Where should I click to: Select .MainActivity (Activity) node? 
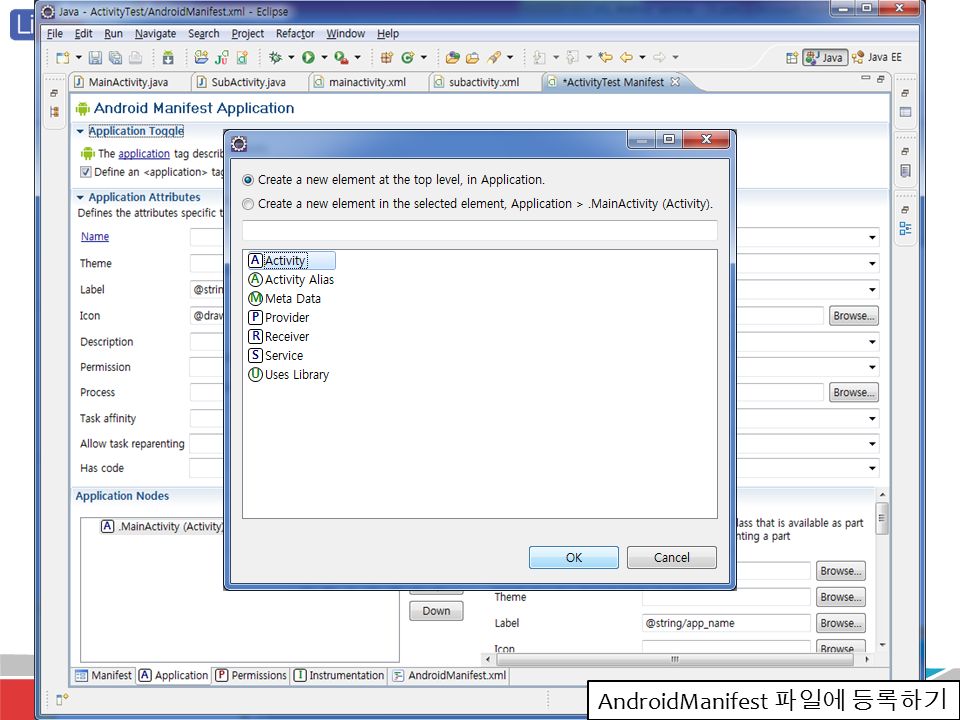(x=162, y=527)
